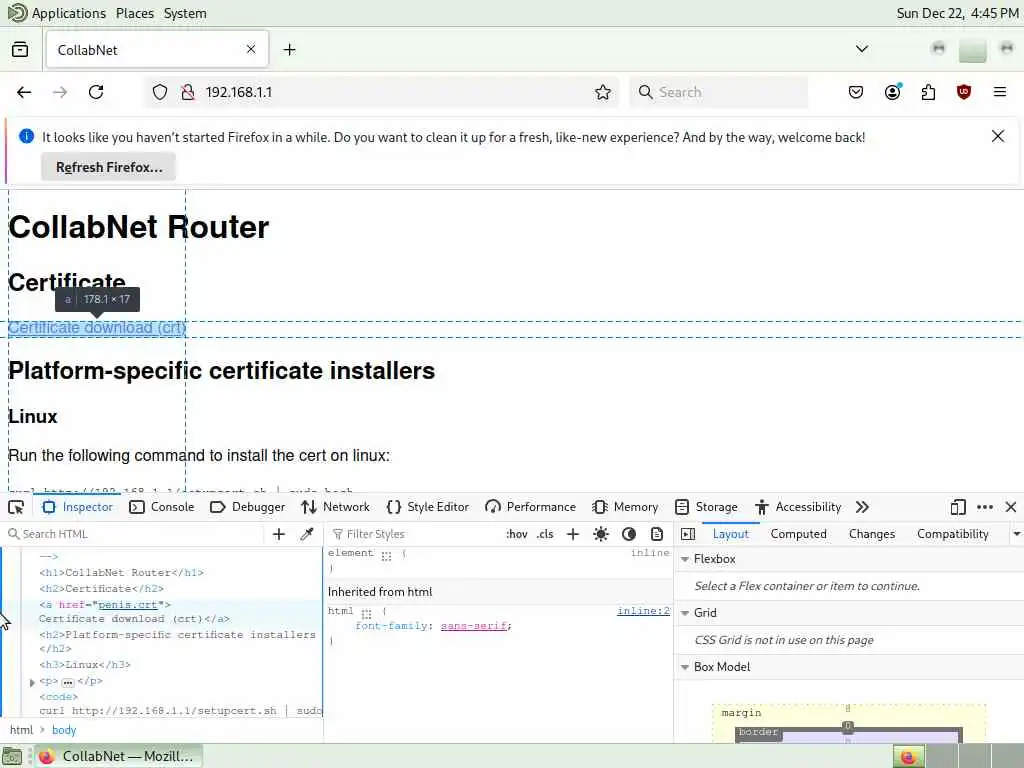Select the html breadcrumb
Image resolution: width=1024 pixels, height=768 pixels.
(x=21, y=730)
